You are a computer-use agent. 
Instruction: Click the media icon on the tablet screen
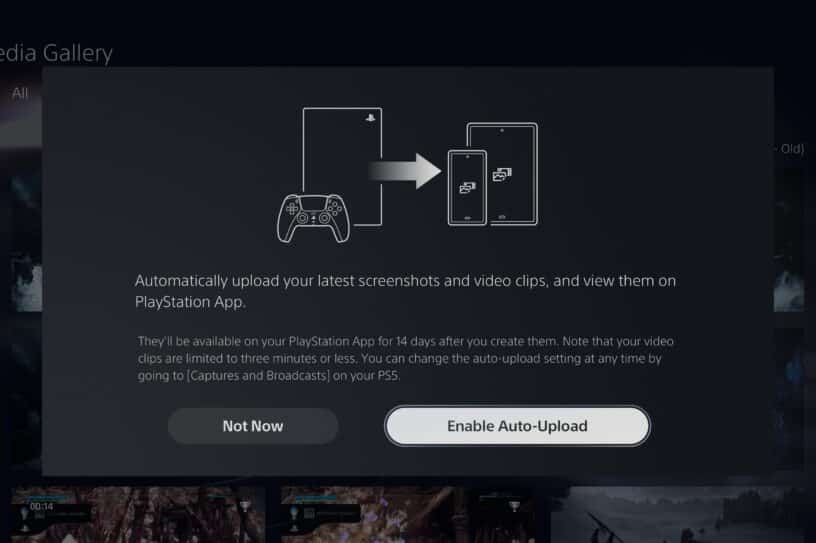[502, 174]
